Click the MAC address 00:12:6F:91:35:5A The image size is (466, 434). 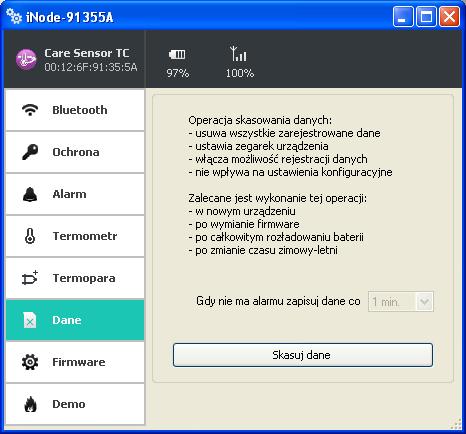click(91, 67)
